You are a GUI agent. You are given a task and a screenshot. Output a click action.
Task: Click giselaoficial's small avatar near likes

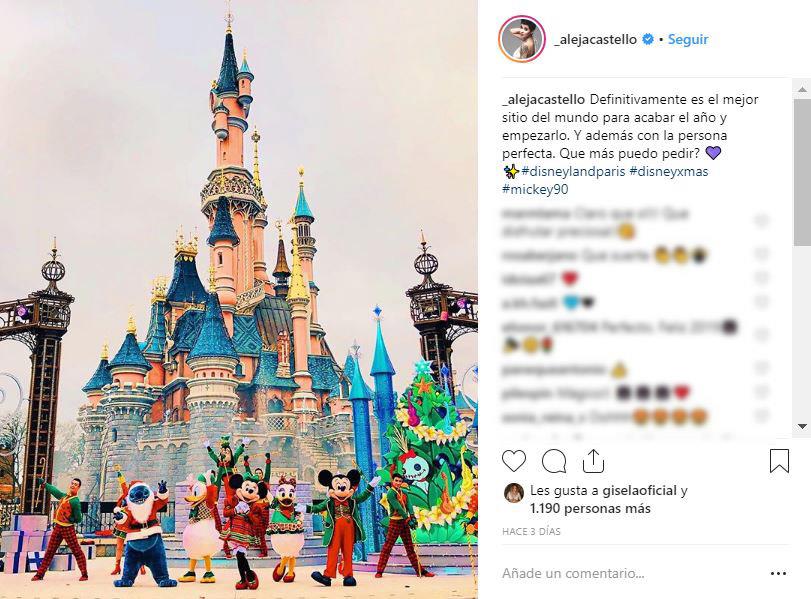[514, 493]
